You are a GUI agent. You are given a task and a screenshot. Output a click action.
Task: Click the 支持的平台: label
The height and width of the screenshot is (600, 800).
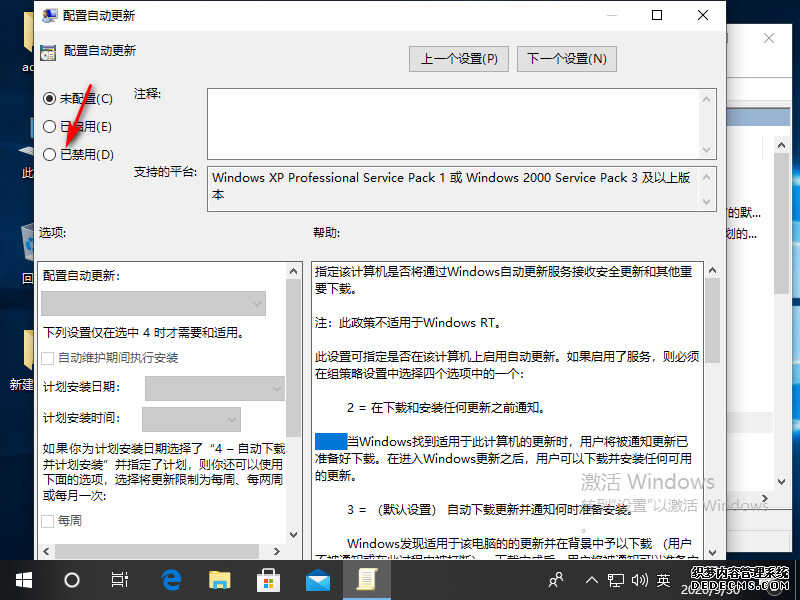click(165, 172)
